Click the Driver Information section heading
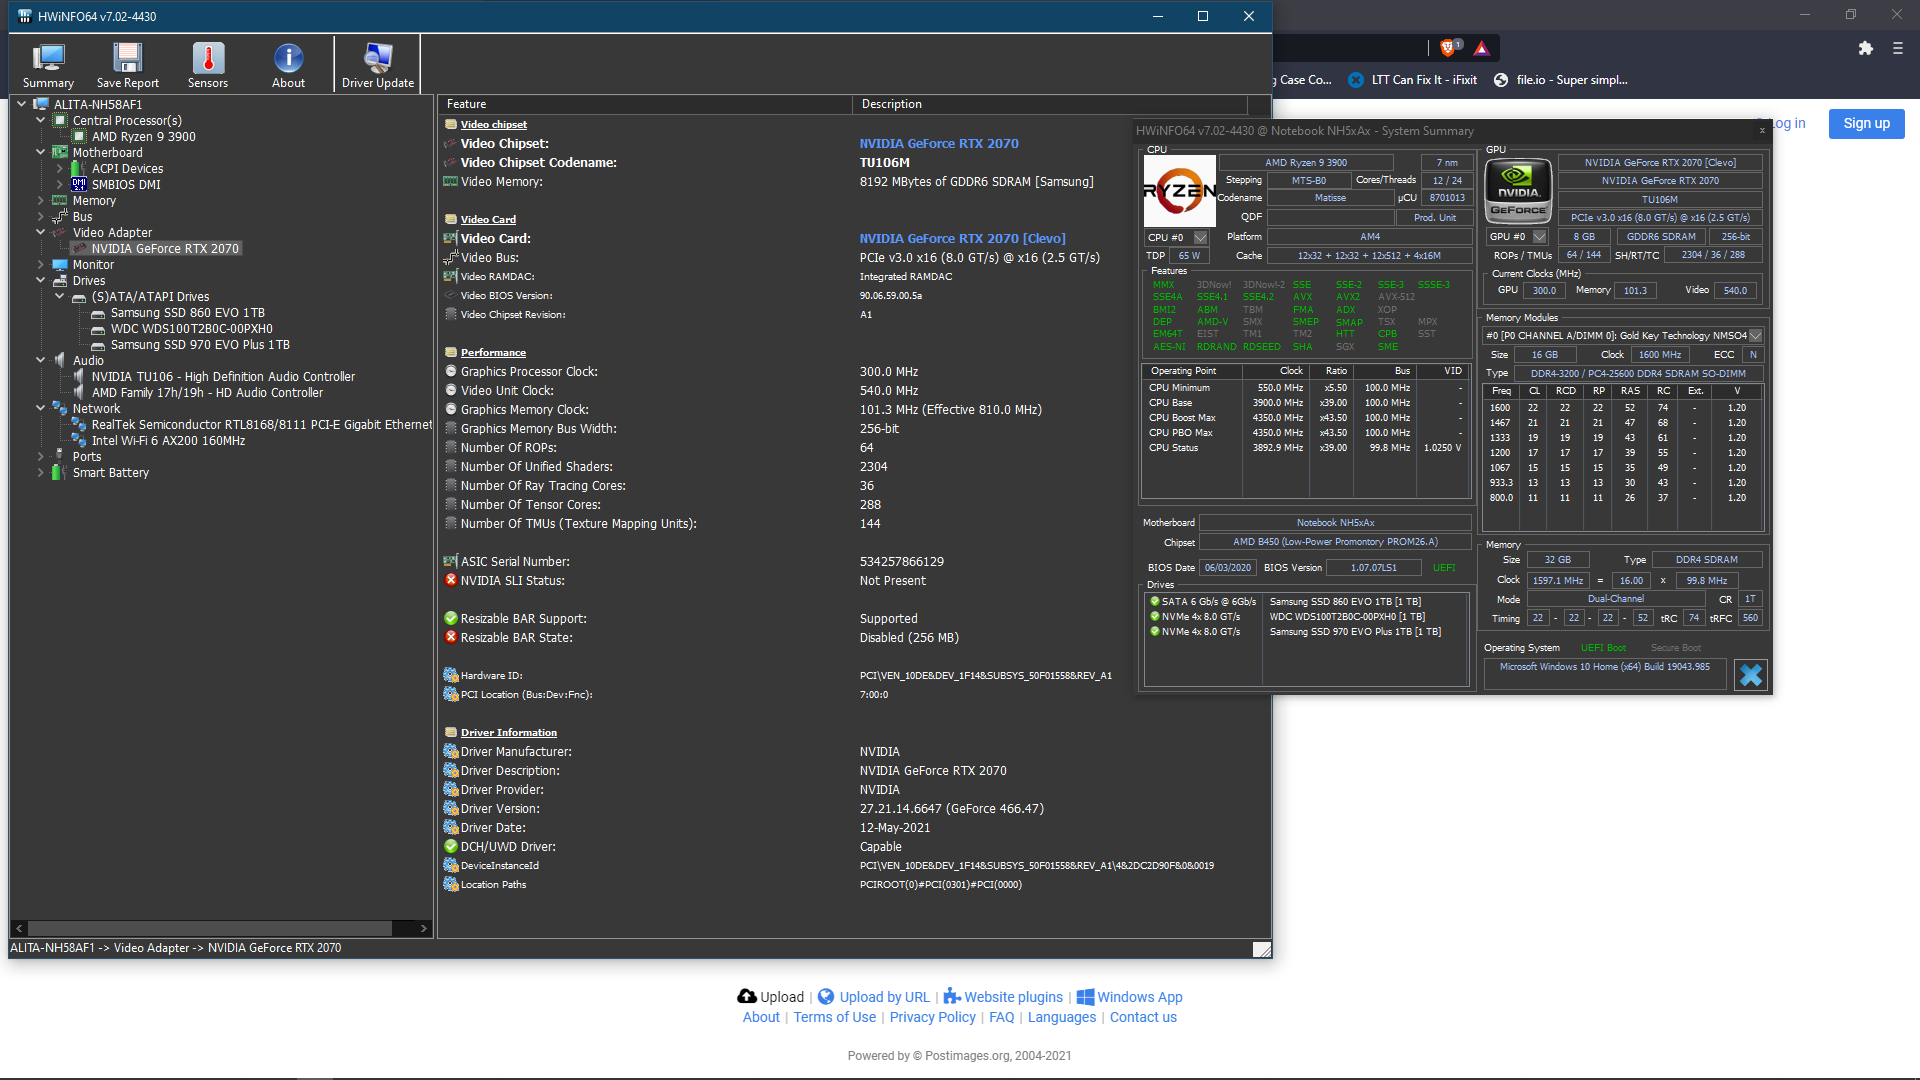1920x1080 pixels. pyautogui.click(x=508, y=732)
